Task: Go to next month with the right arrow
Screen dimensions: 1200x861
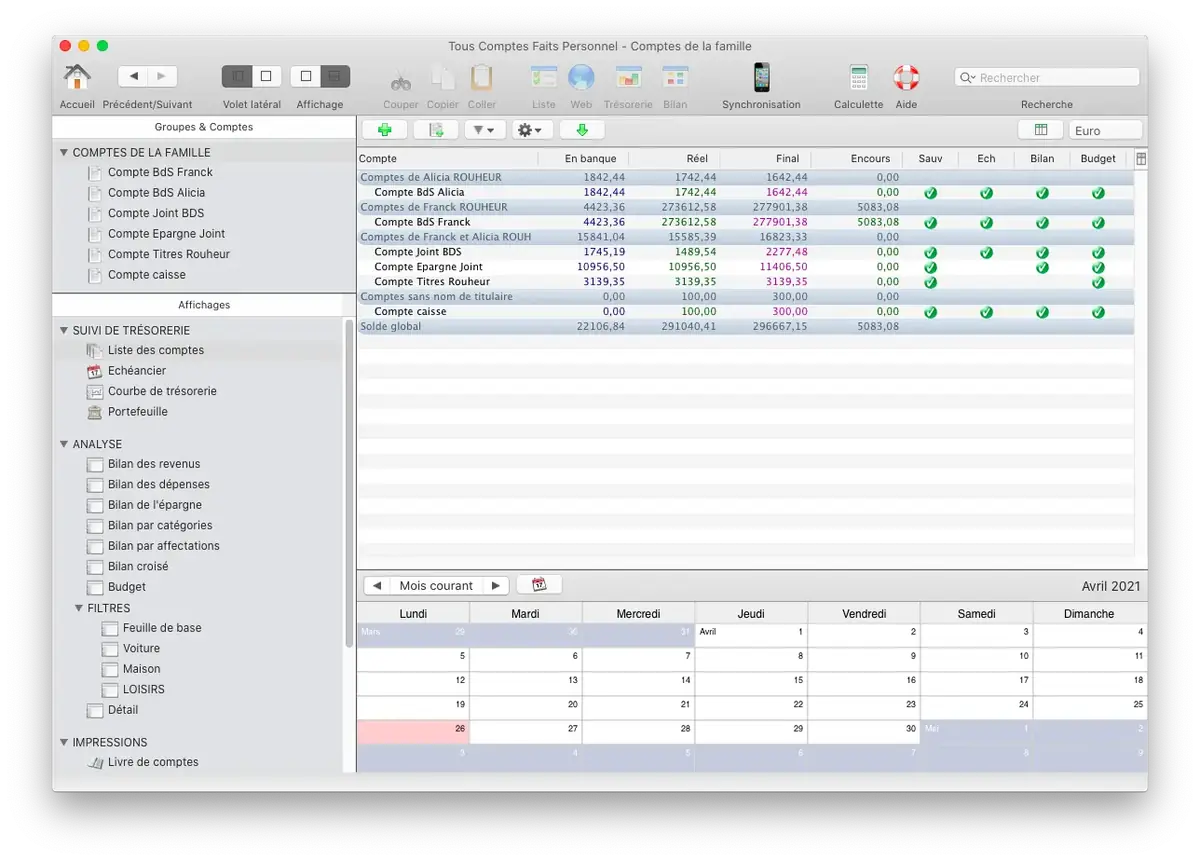Action: [x=496, y=585]
